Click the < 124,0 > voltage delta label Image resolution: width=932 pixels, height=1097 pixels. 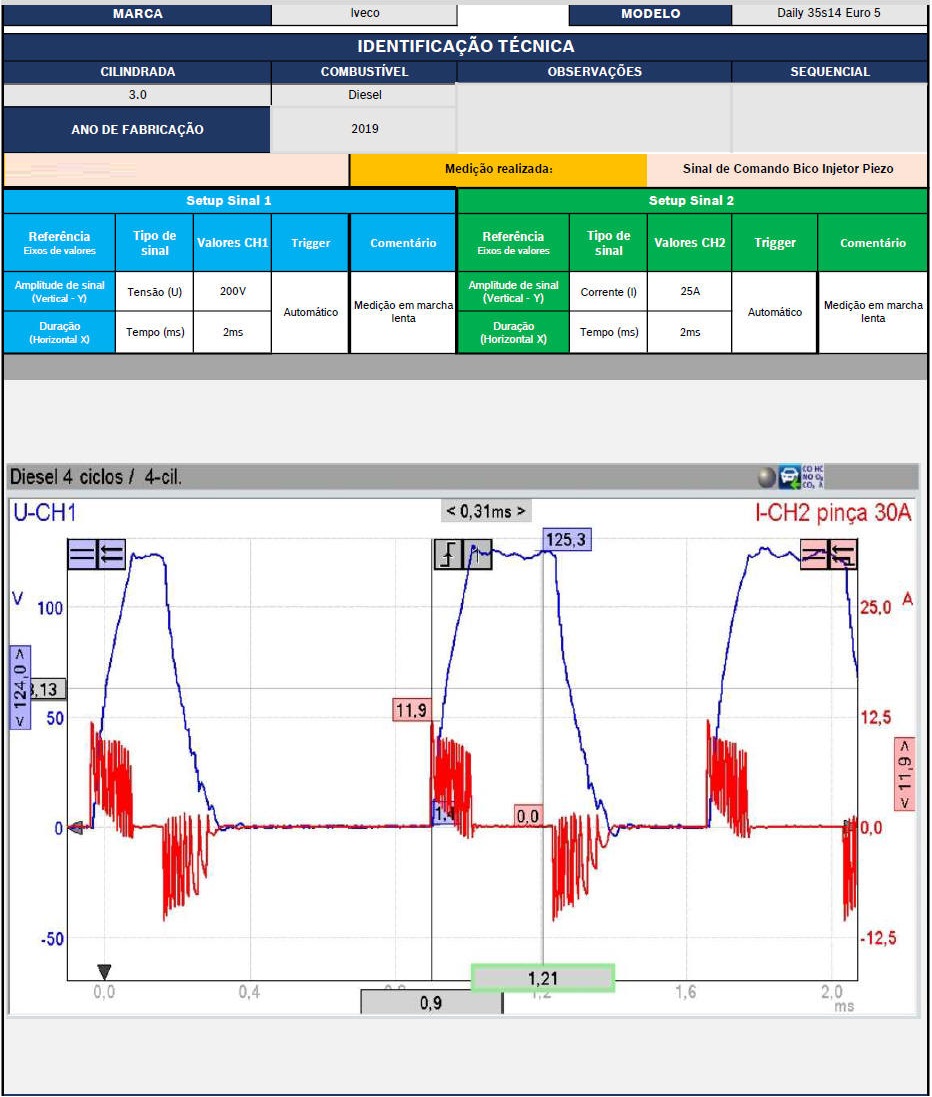point(20,686)
